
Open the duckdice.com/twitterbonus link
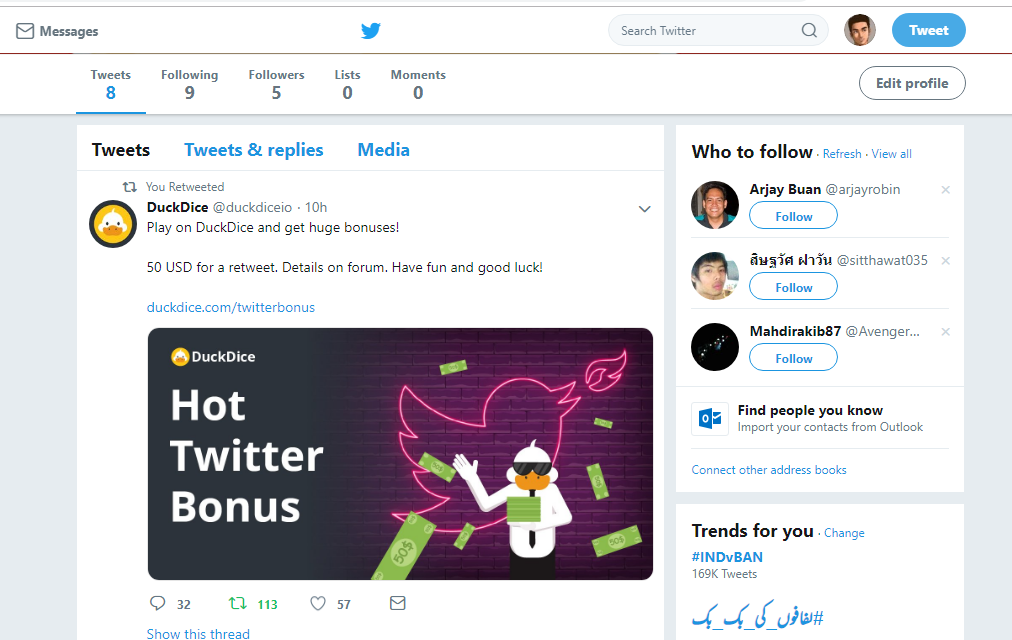(230, 307)
